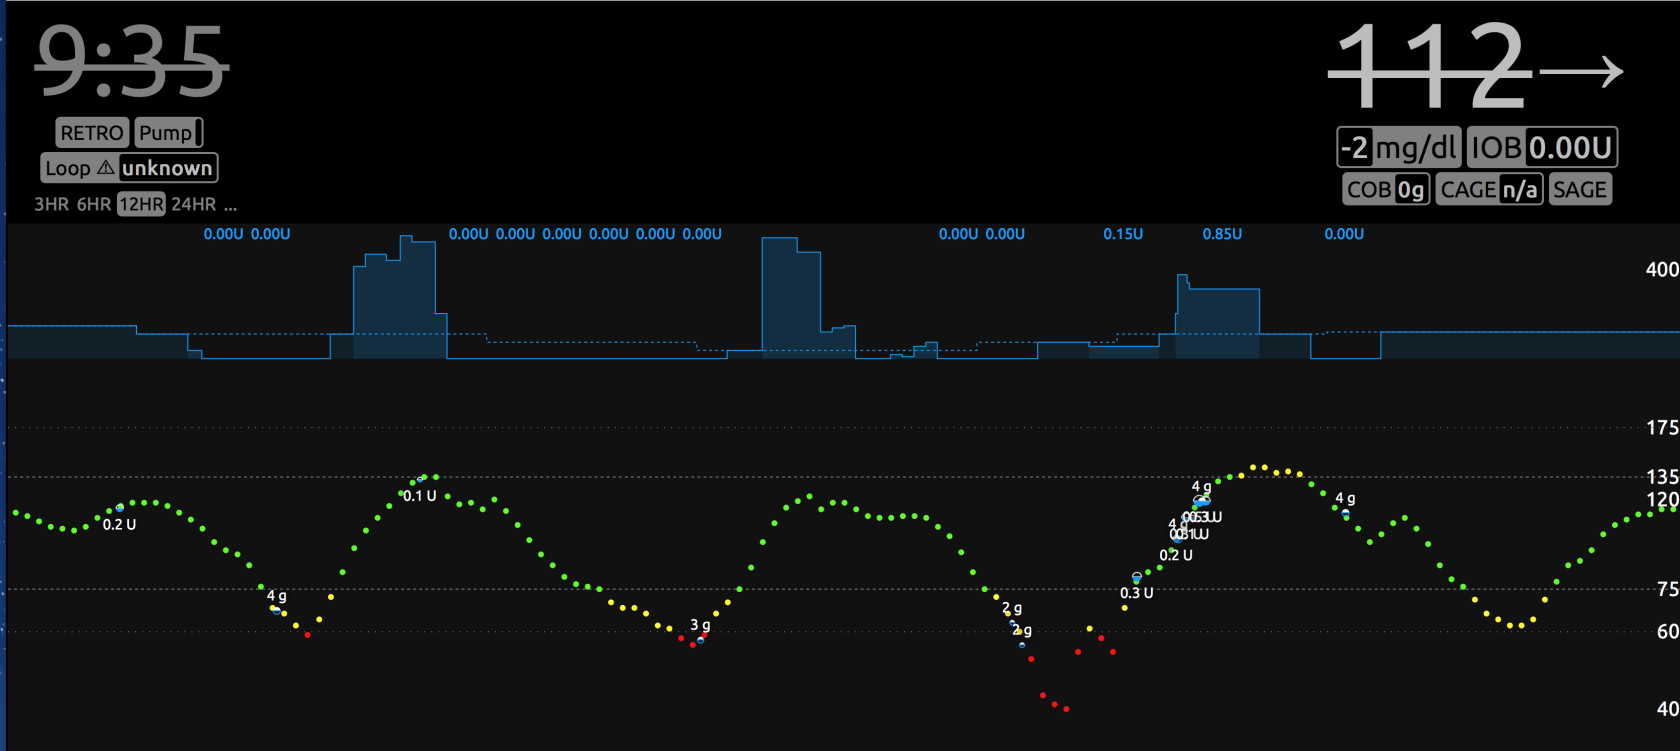Viewport: 1680px width, 751px height.
Task: Open the Pump status pill
Action: [168, 133]
